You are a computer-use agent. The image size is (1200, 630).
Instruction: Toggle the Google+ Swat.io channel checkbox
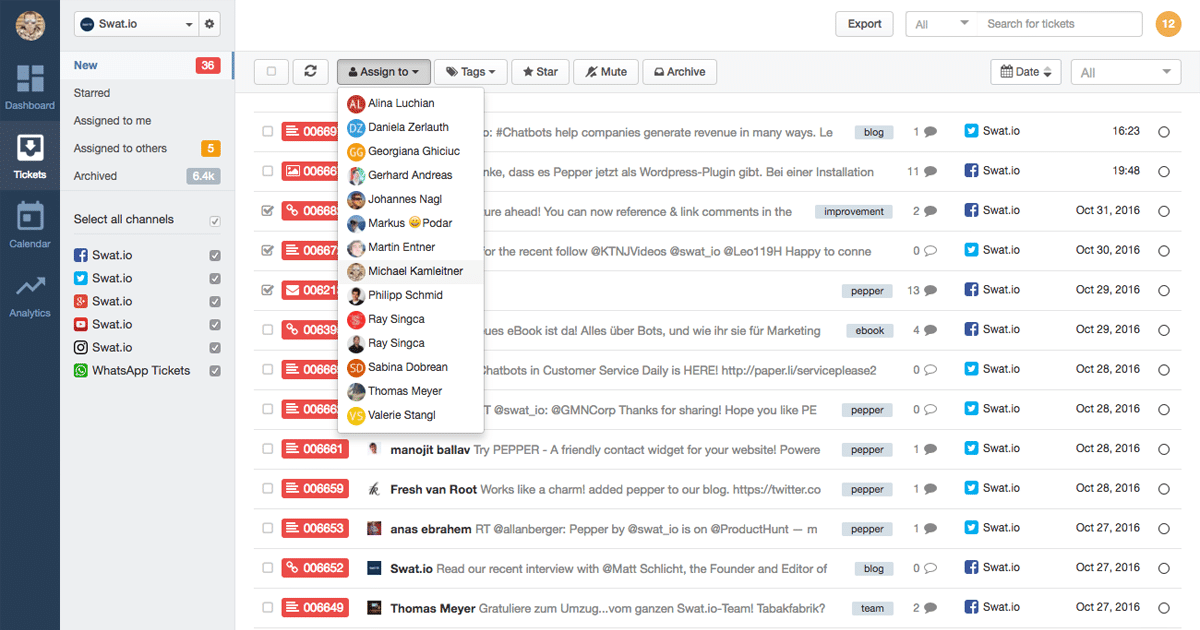pos(214,302)
